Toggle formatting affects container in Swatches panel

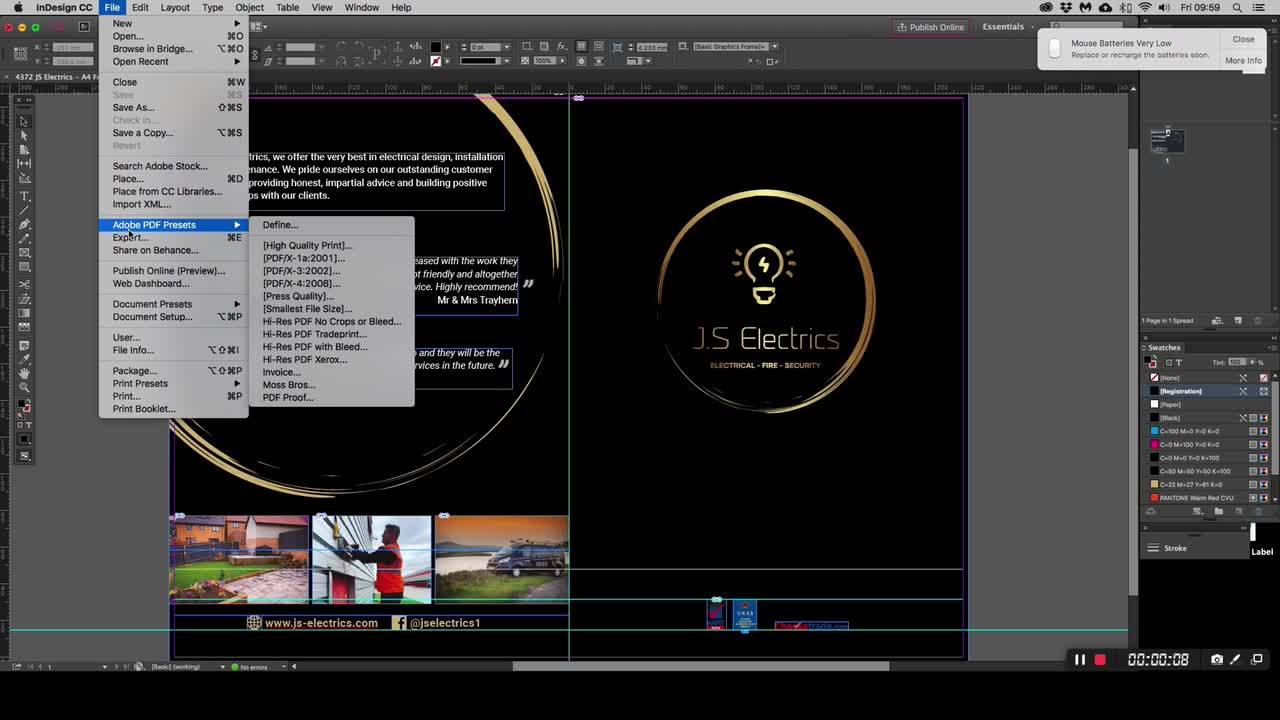(1168, 362)
